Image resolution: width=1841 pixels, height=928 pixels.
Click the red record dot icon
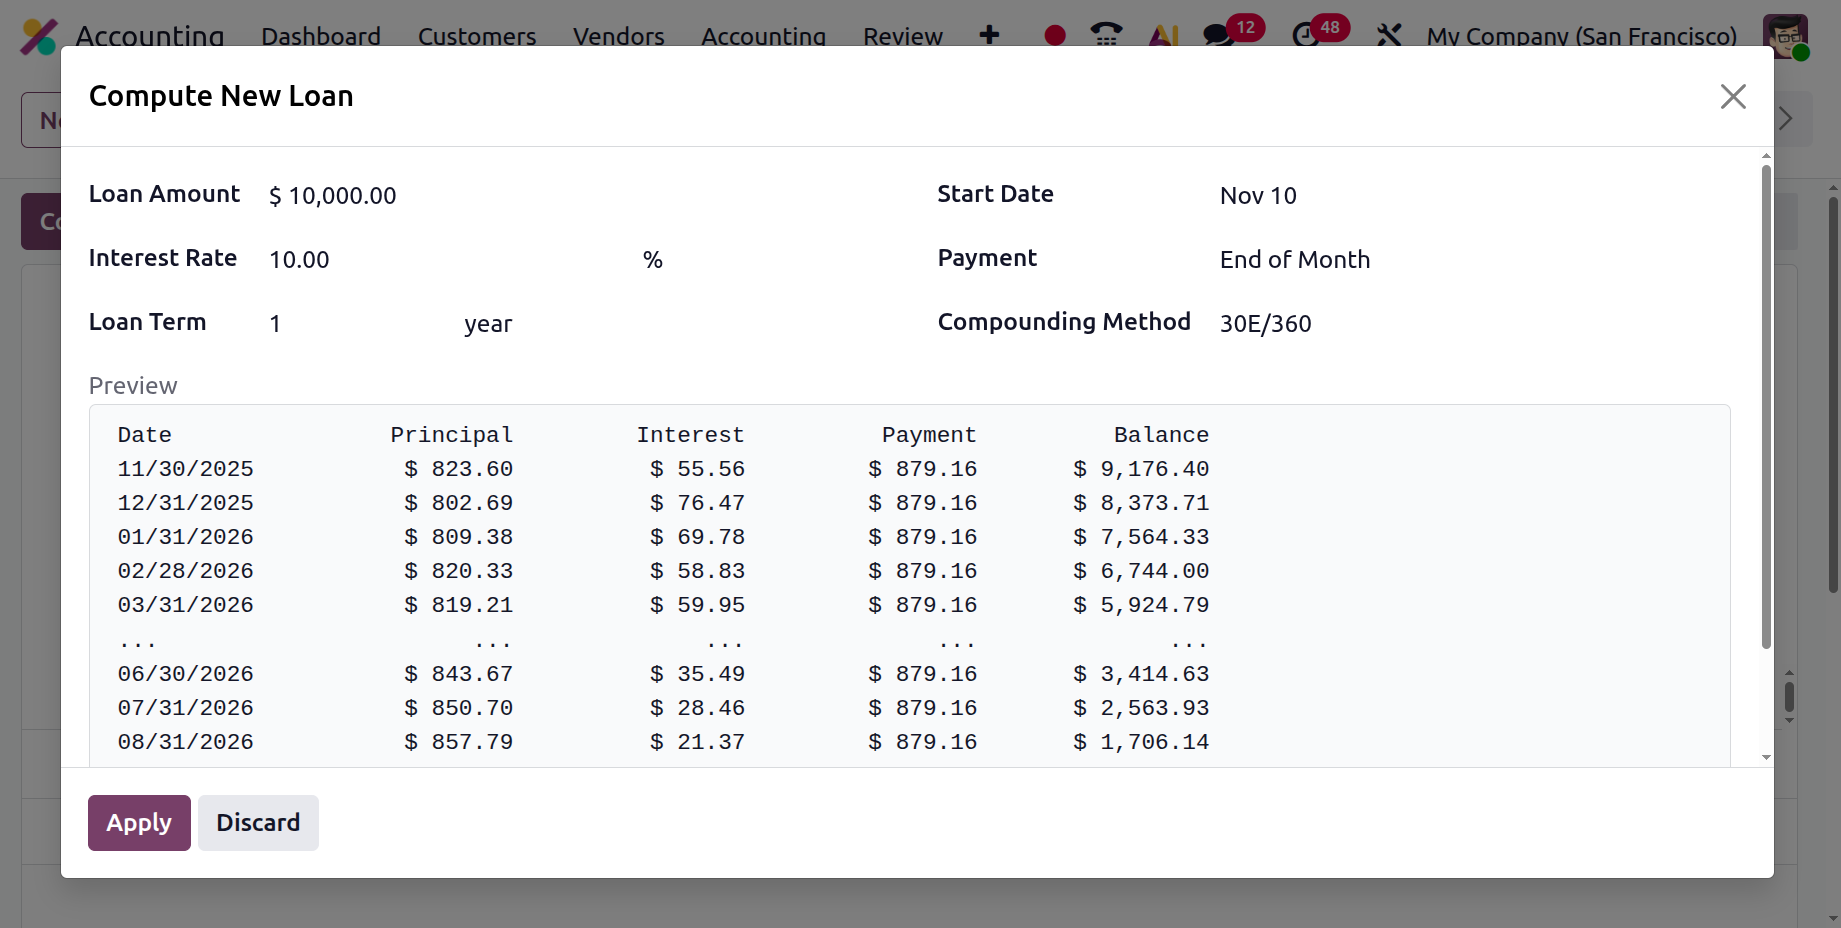point(1054,36)
